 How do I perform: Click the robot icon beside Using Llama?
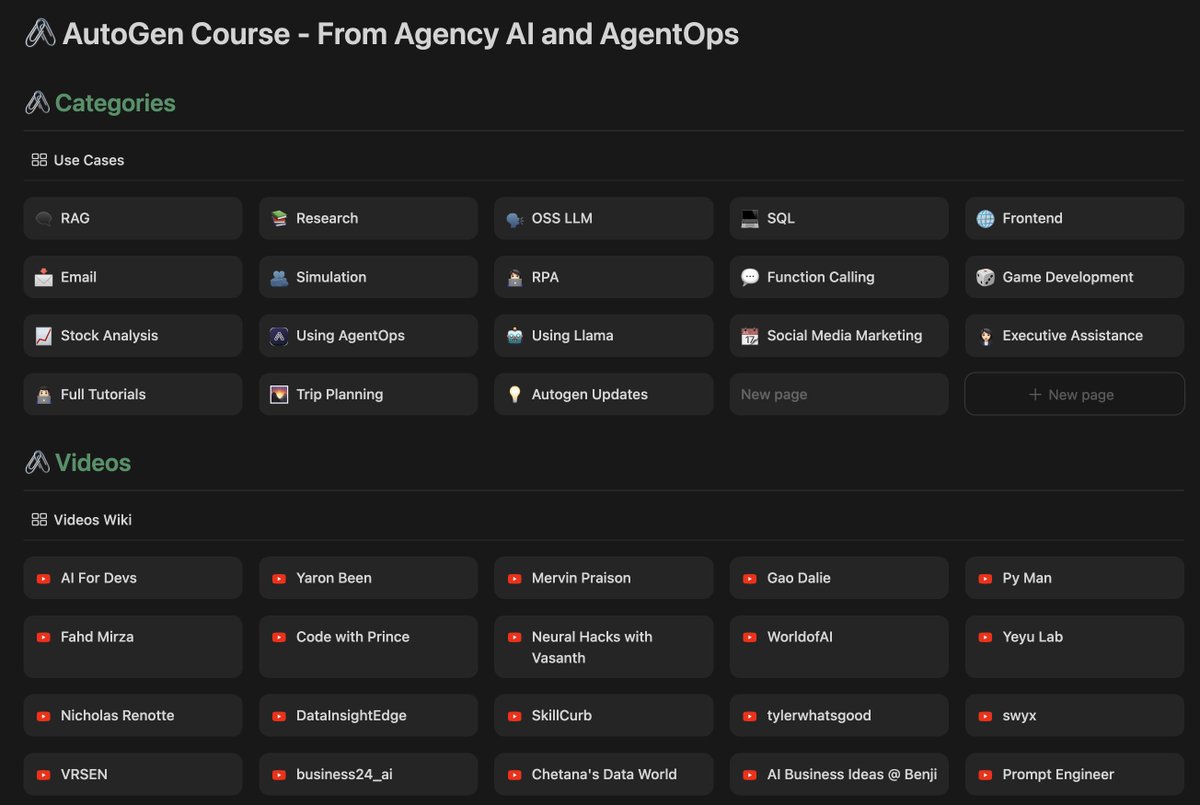514,336
